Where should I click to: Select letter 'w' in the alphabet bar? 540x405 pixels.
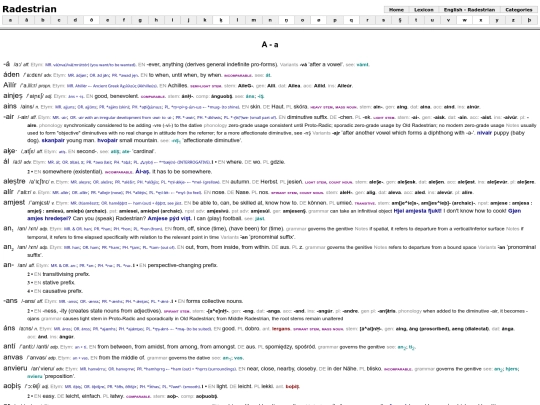(465, 20)
